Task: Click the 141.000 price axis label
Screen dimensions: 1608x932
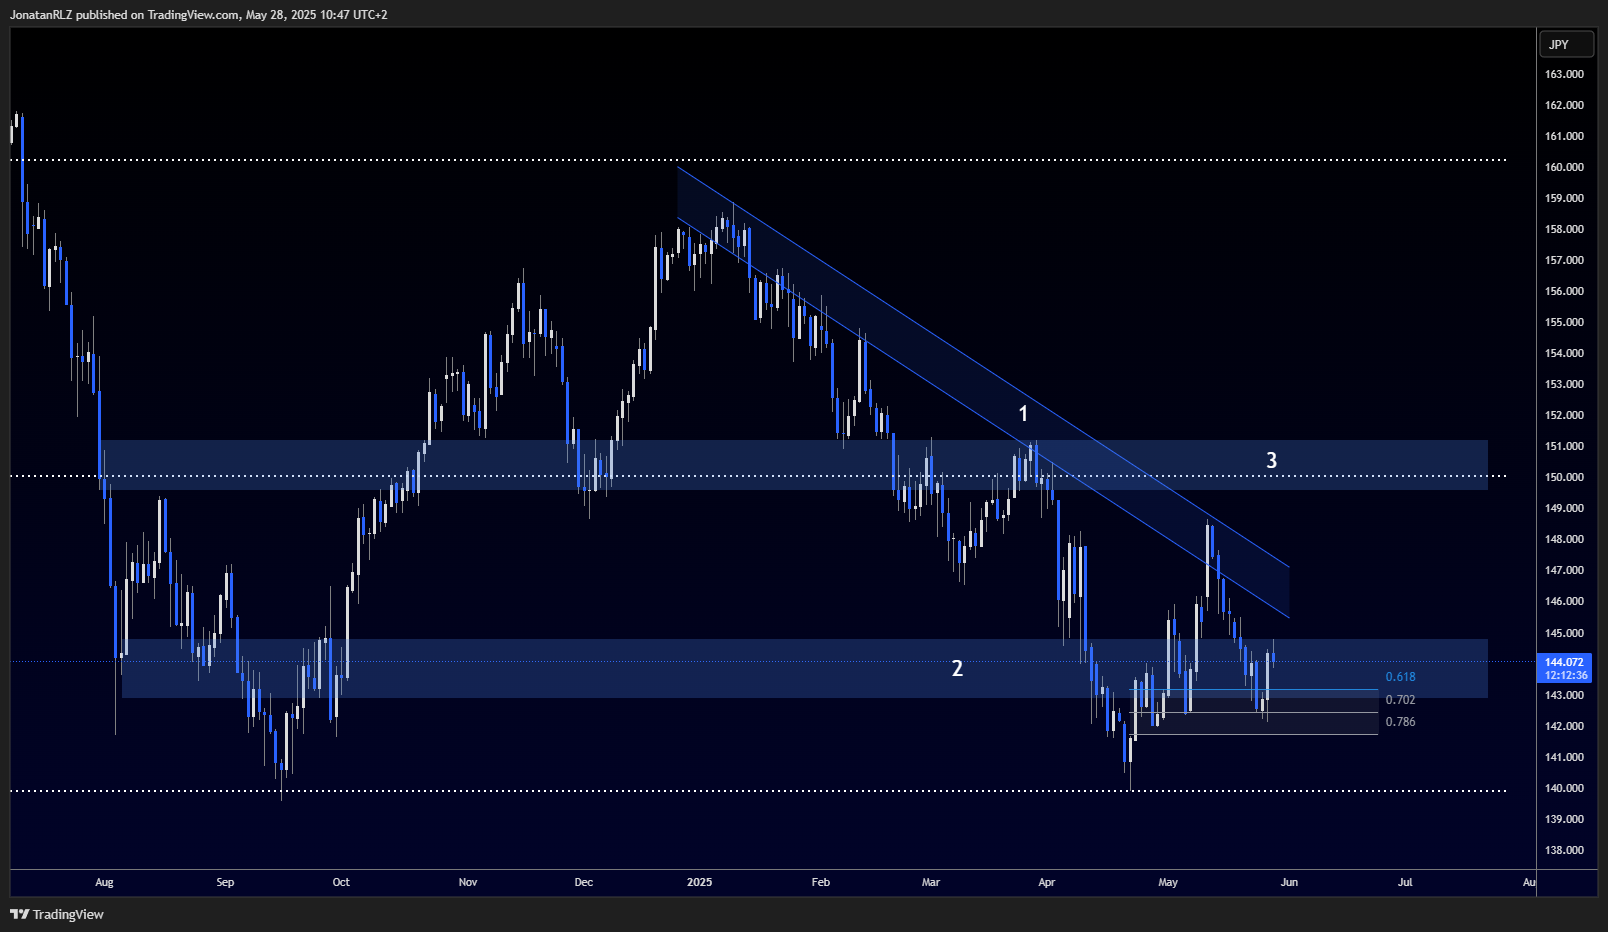Action: pyautogui.click(x=1564, y=757)
